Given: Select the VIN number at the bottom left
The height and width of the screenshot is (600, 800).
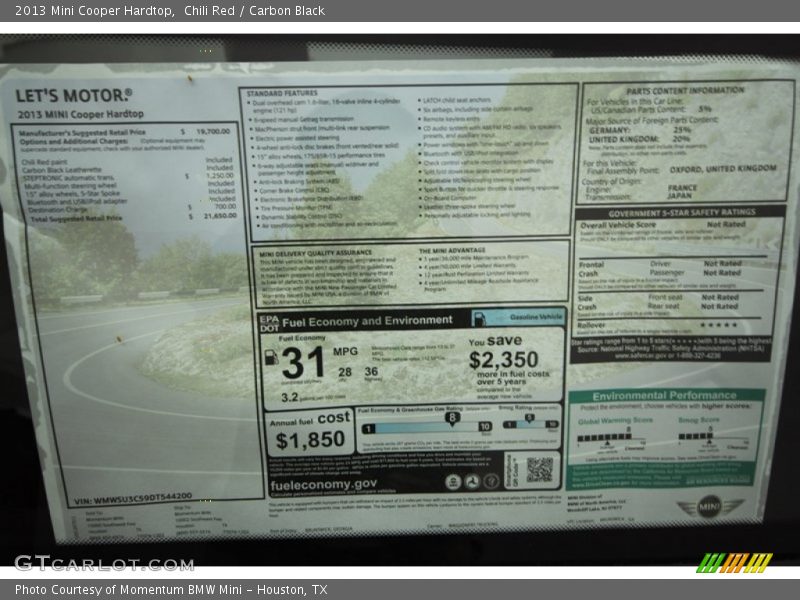Looking at the screenshot, I should [x=133, y=498].
